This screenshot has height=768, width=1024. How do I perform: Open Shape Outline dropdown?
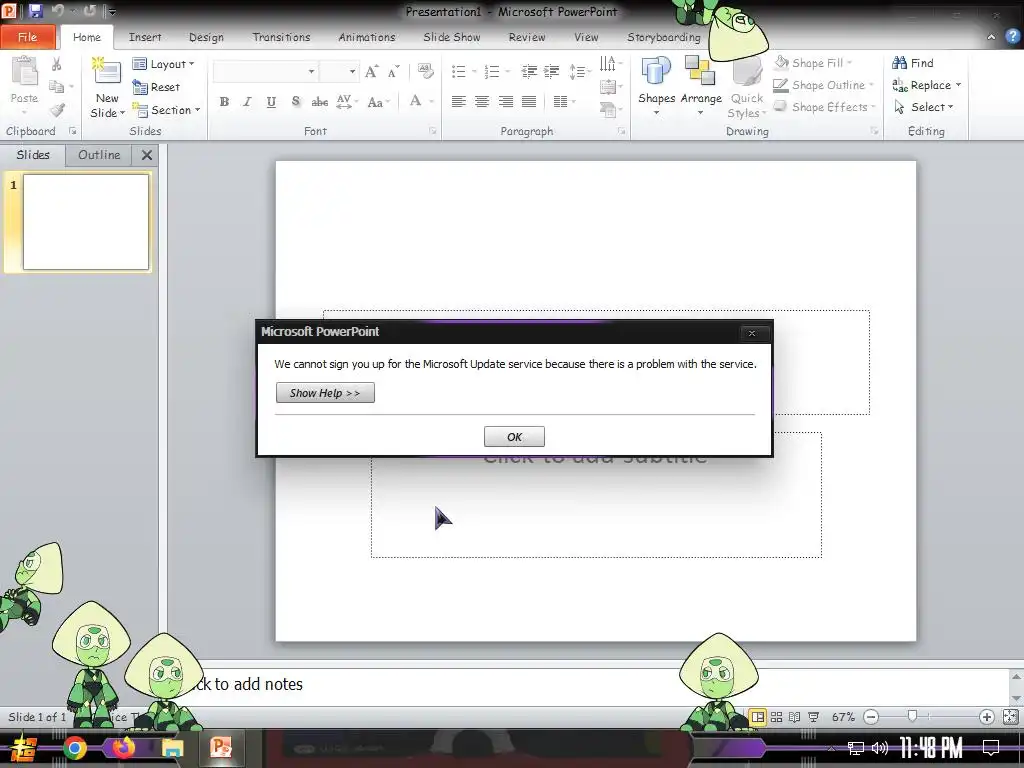823,85
